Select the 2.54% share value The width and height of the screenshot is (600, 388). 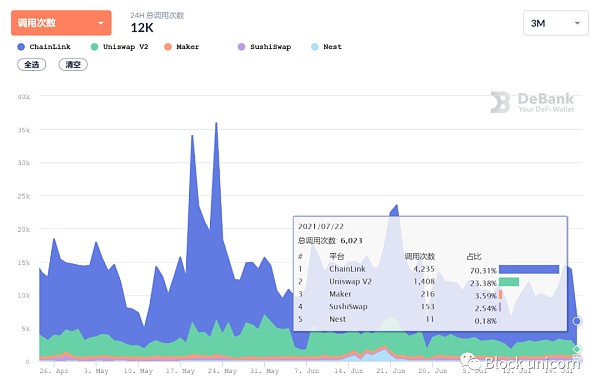pyautogui.click(x=486, y=308)
